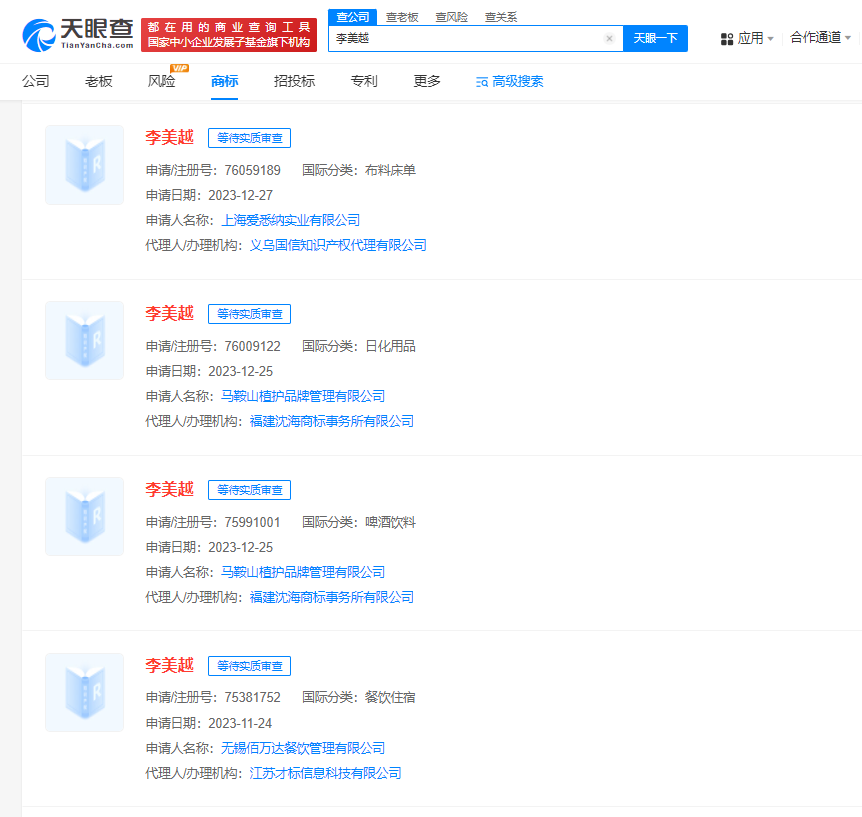Click classification text 啤酒饮料
The image size is (862, 817).
click(390, 522)
